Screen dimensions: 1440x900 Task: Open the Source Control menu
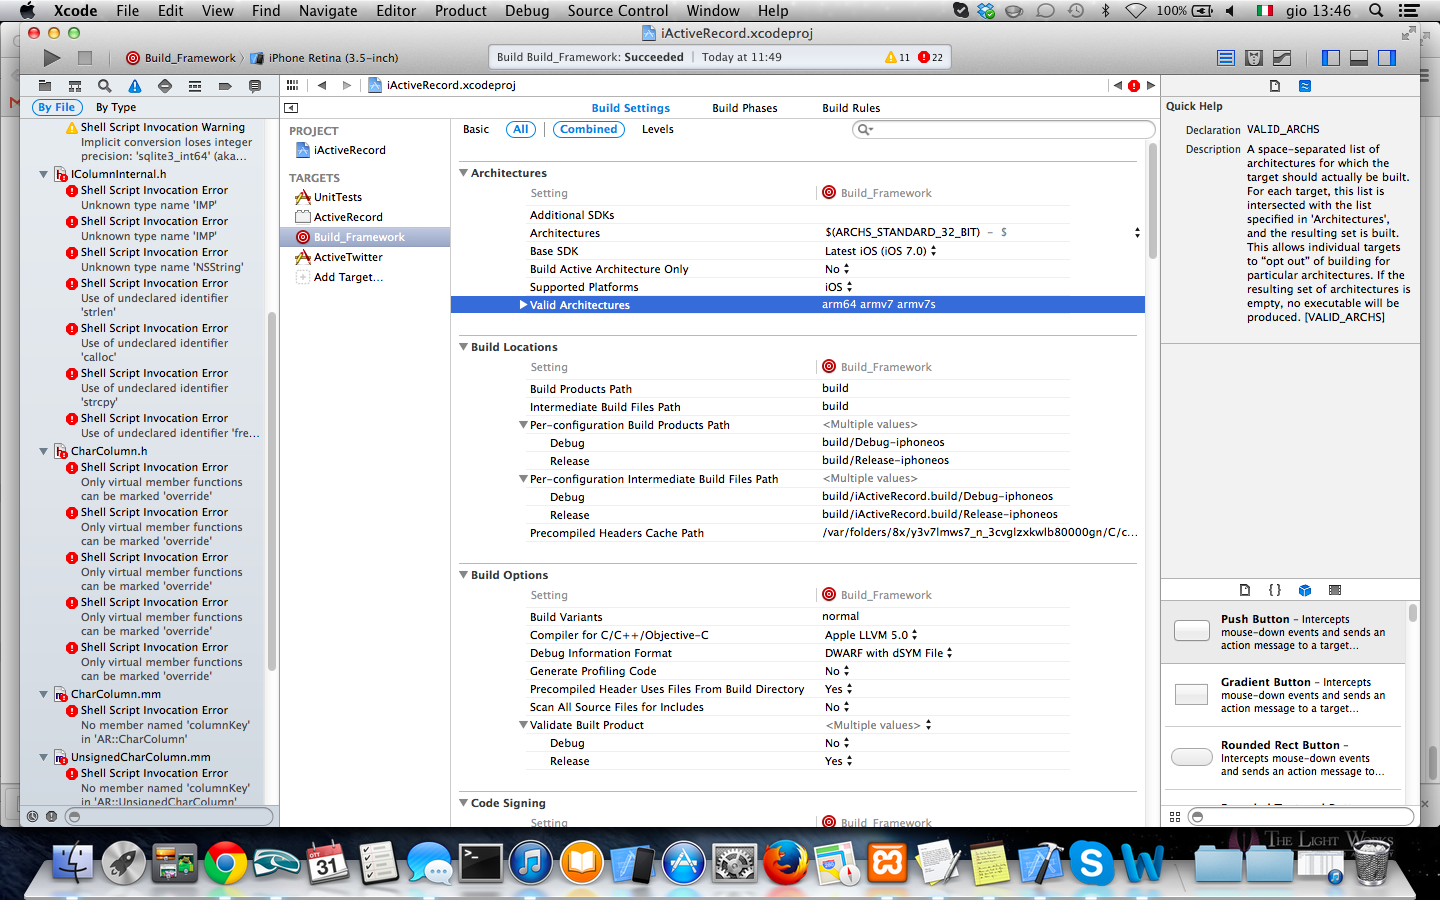click(618, 11)
